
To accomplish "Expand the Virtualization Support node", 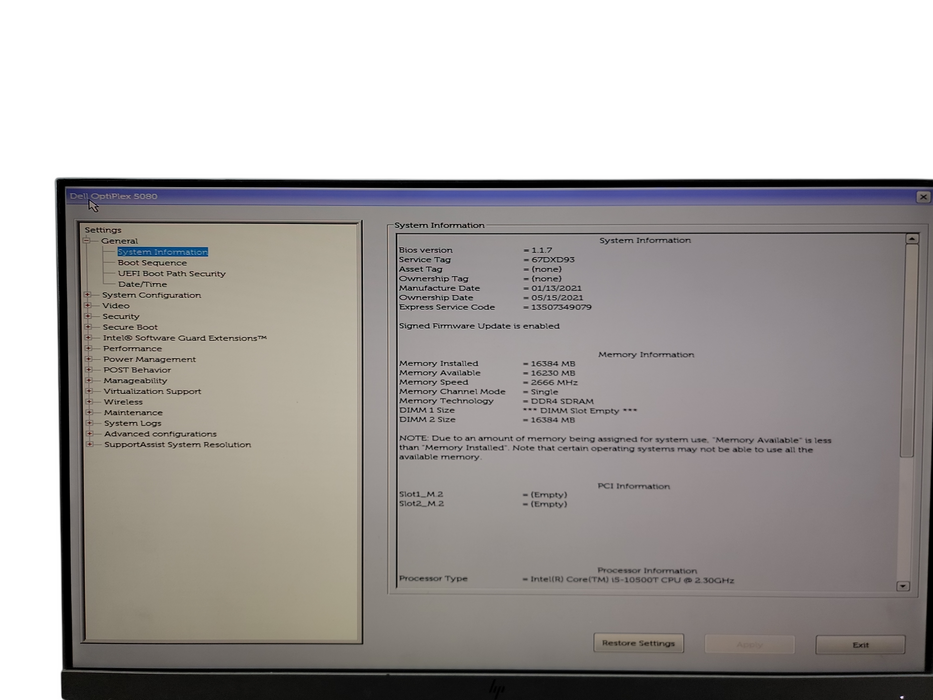I will (89, 391).
